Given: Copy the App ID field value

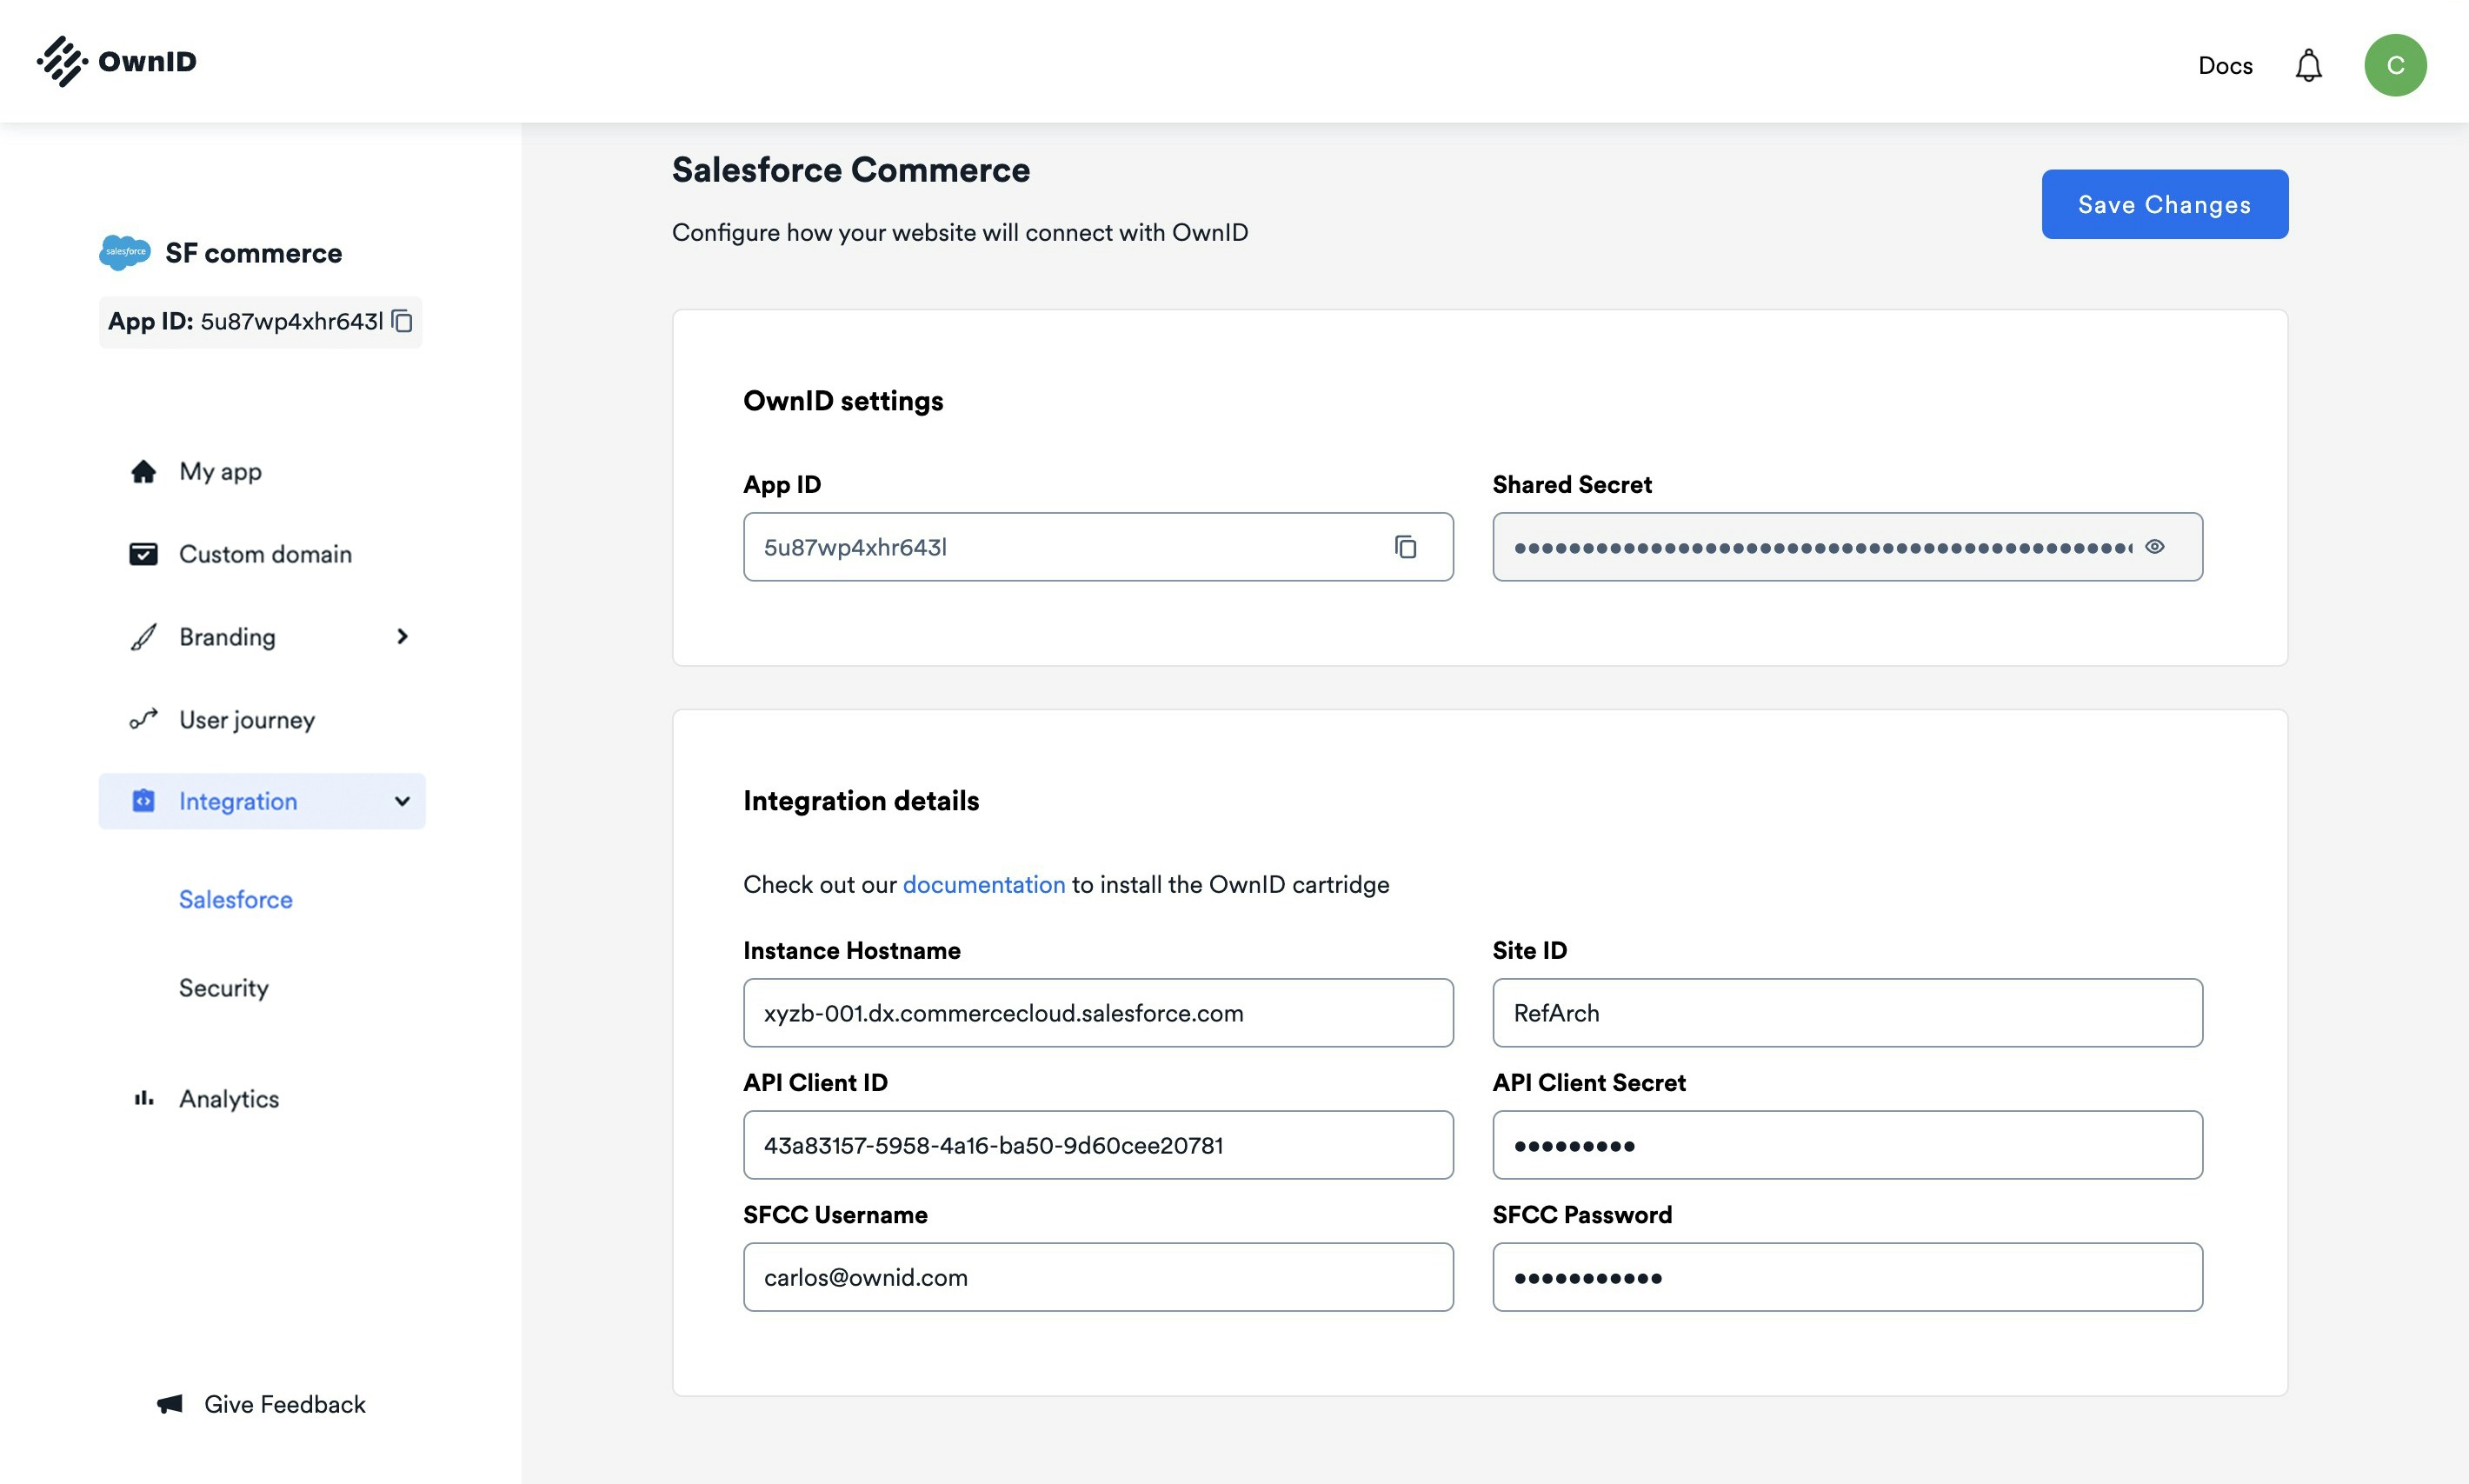Looking at the screenshot, I should pos(1406,547).
